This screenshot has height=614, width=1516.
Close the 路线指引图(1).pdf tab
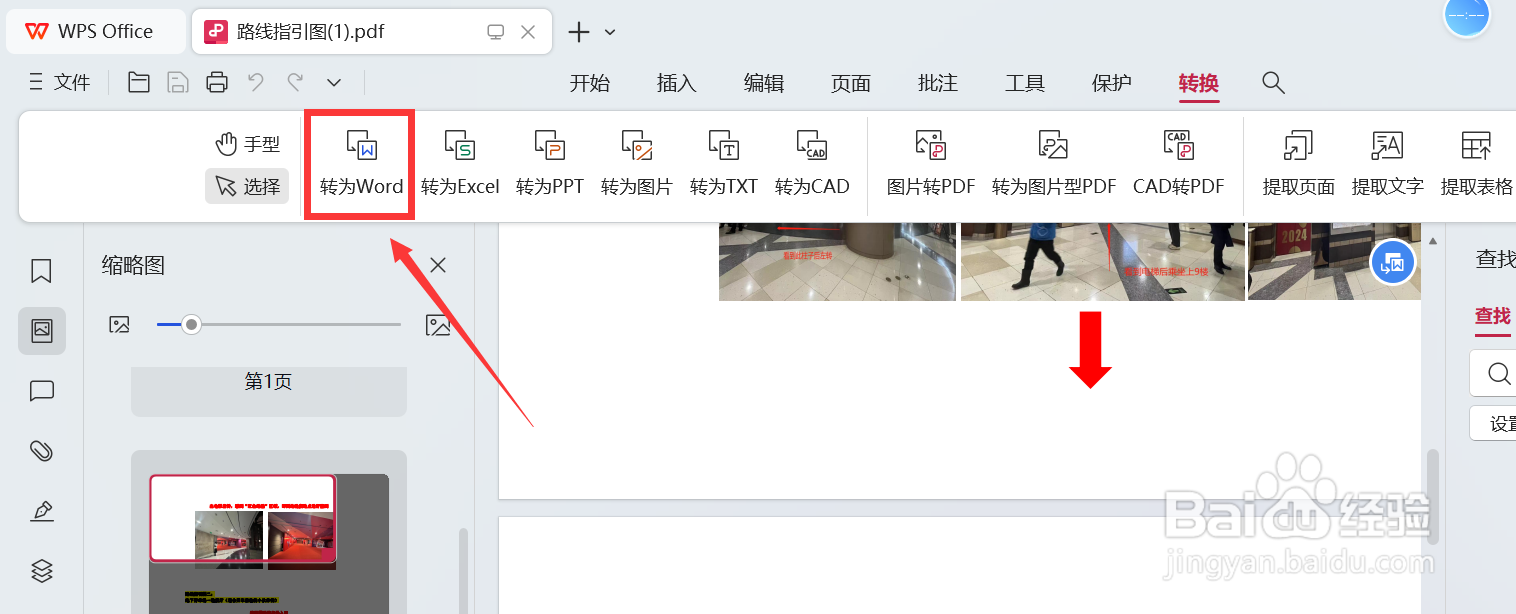[x=528, y=32]
